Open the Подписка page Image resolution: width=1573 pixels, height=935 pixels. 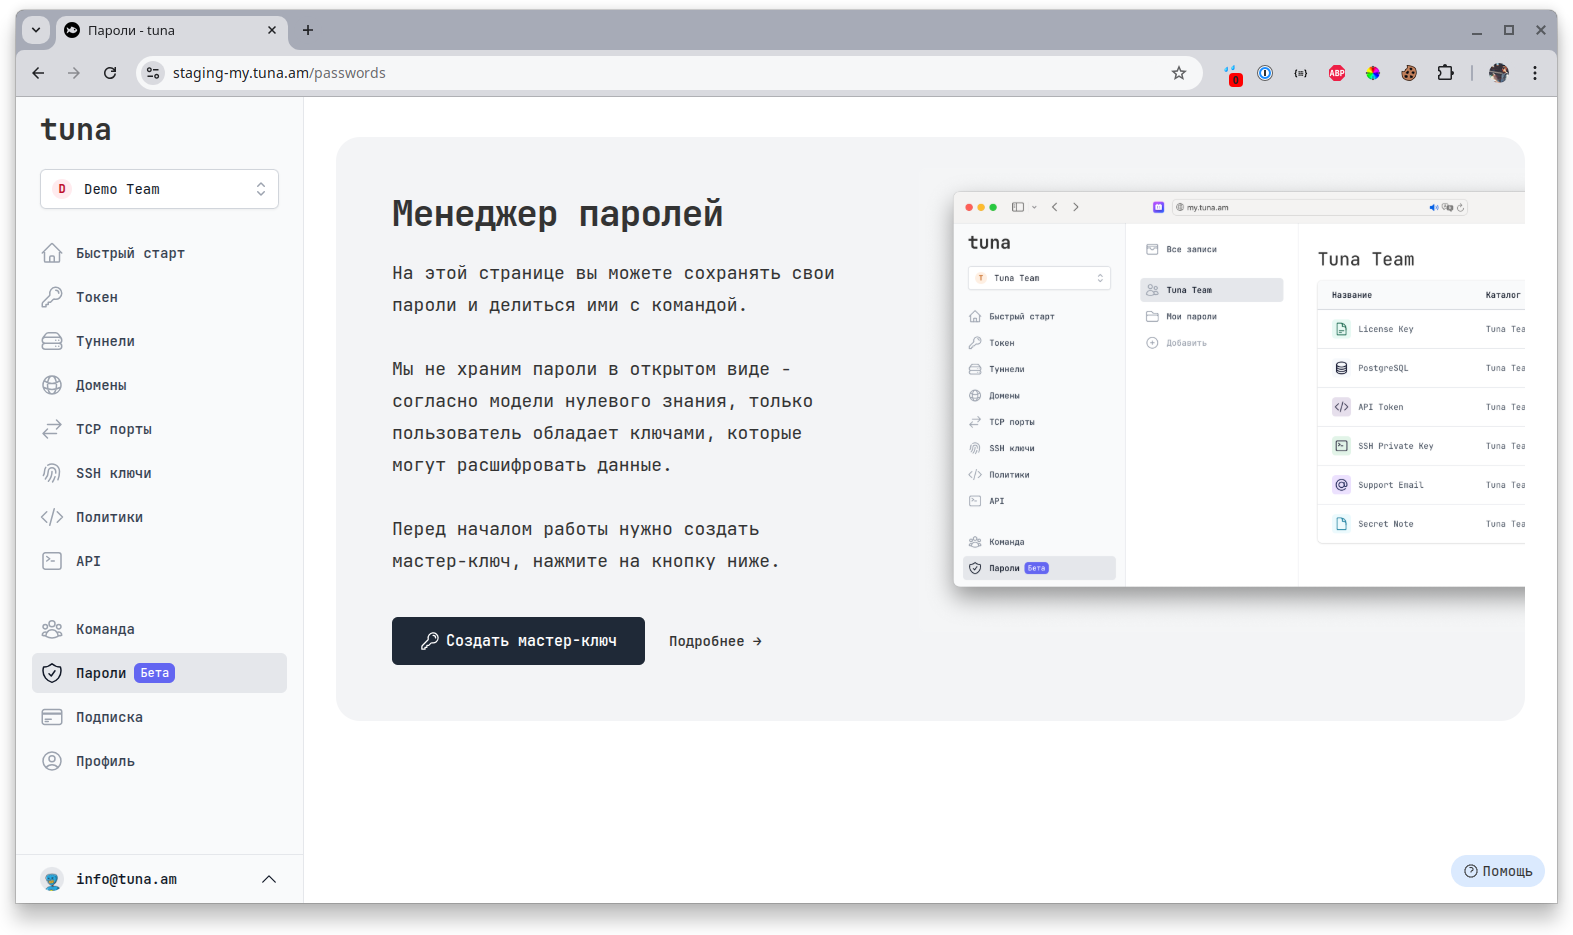pos(159,717)
